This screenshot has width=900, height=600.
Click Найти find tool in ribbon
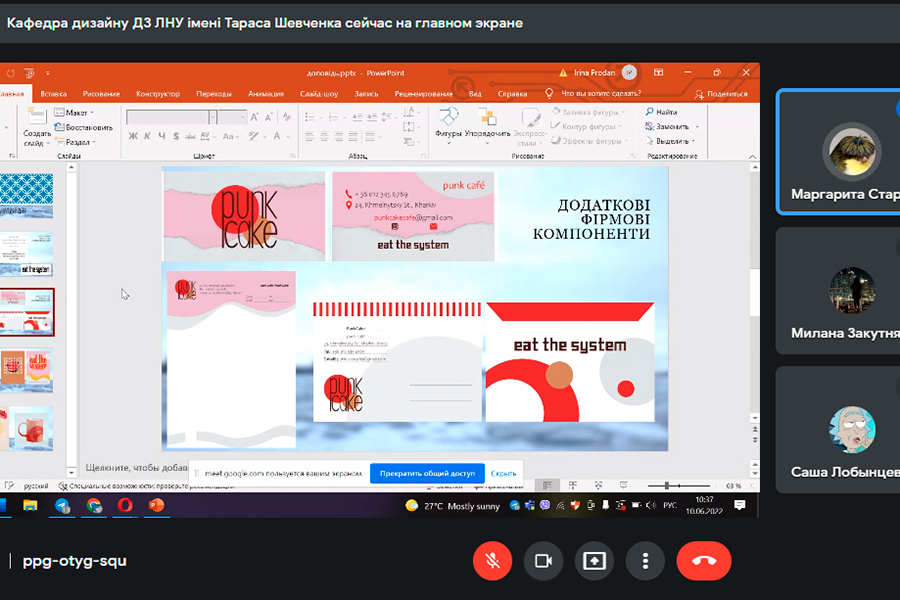pos(662,112)
